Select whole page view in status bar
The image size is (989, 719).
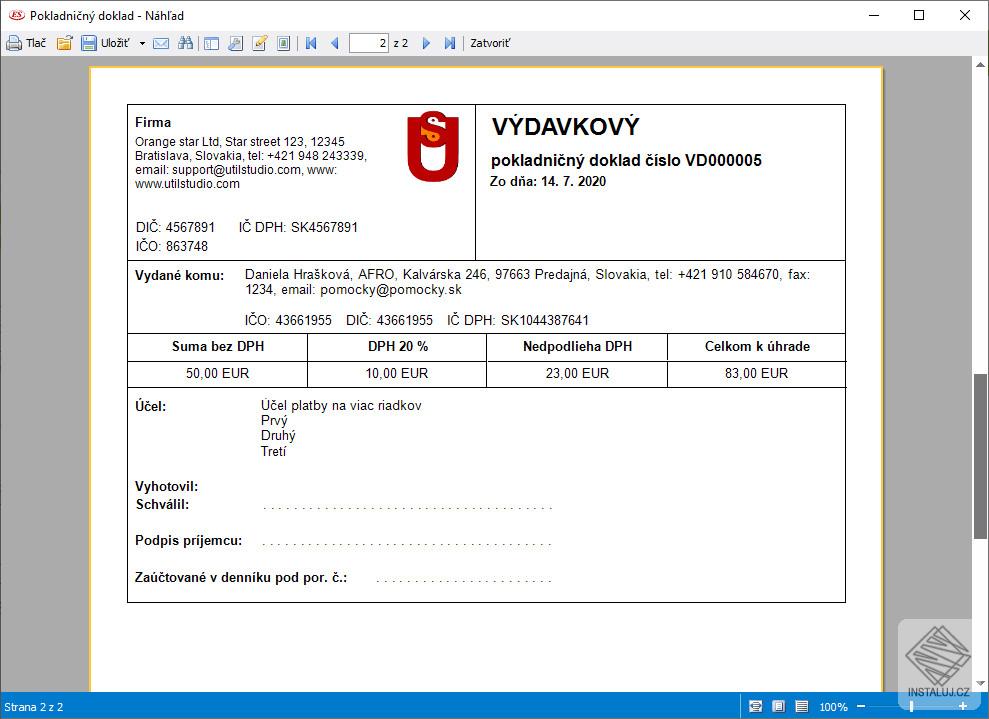coord(778,707)
